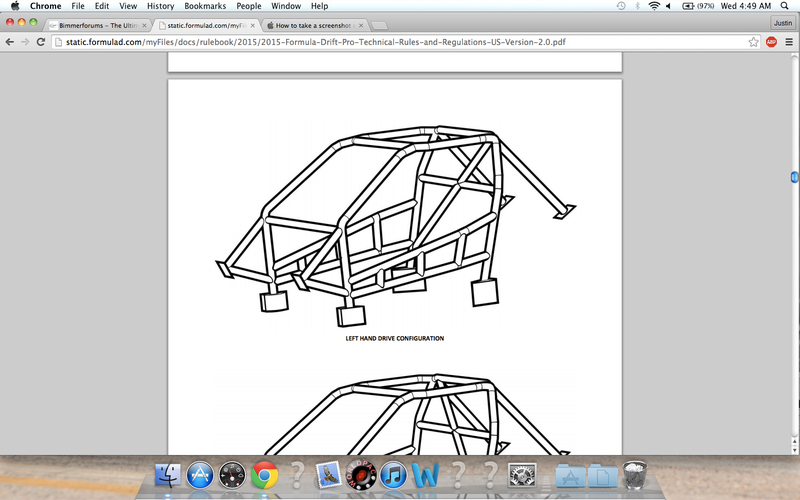The height and width of the screenshot is (500, 800).
Task: Open the 'How to take a screenshot' tab
Action: point(313,26)
